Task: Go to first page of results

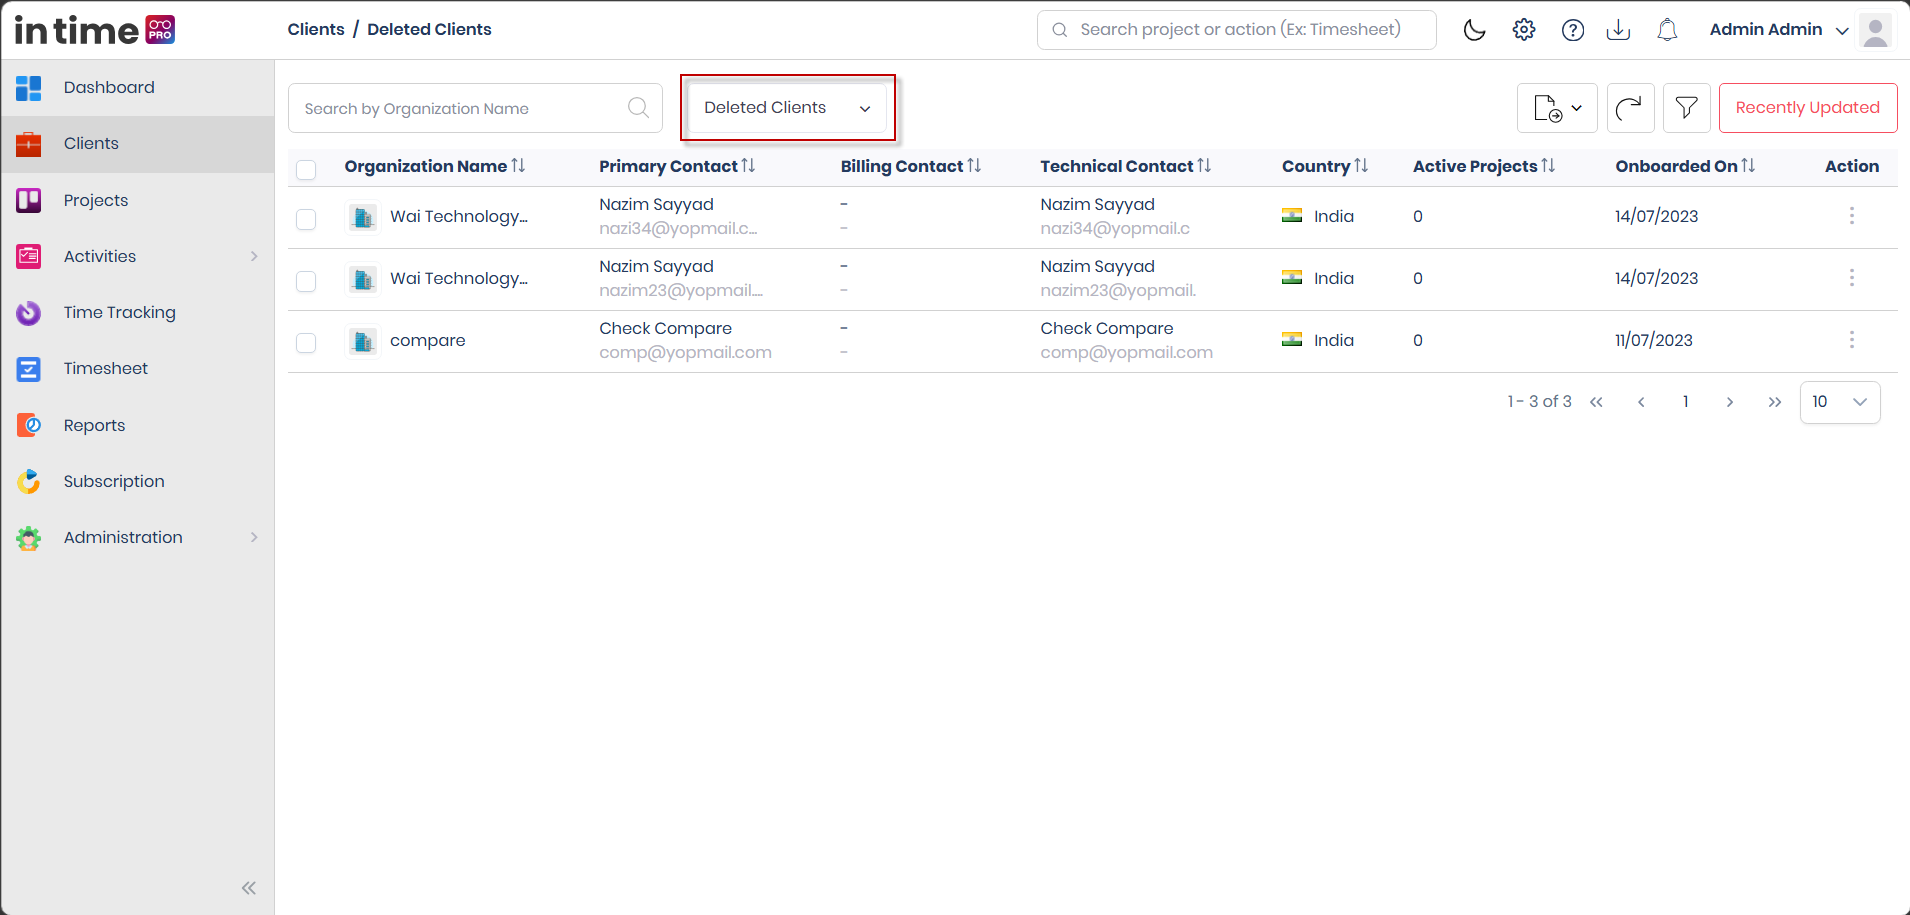Action: pos(1597,402)
